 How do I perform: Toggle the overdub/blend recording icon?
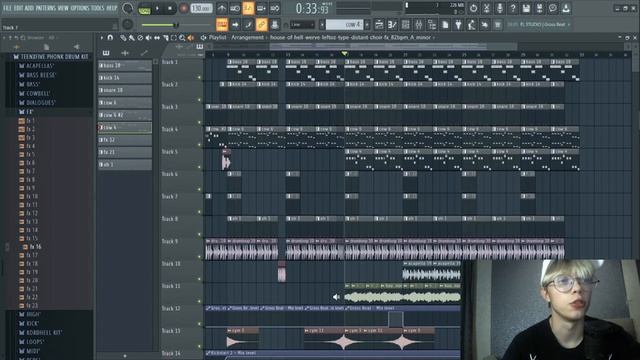click(262, 8)
